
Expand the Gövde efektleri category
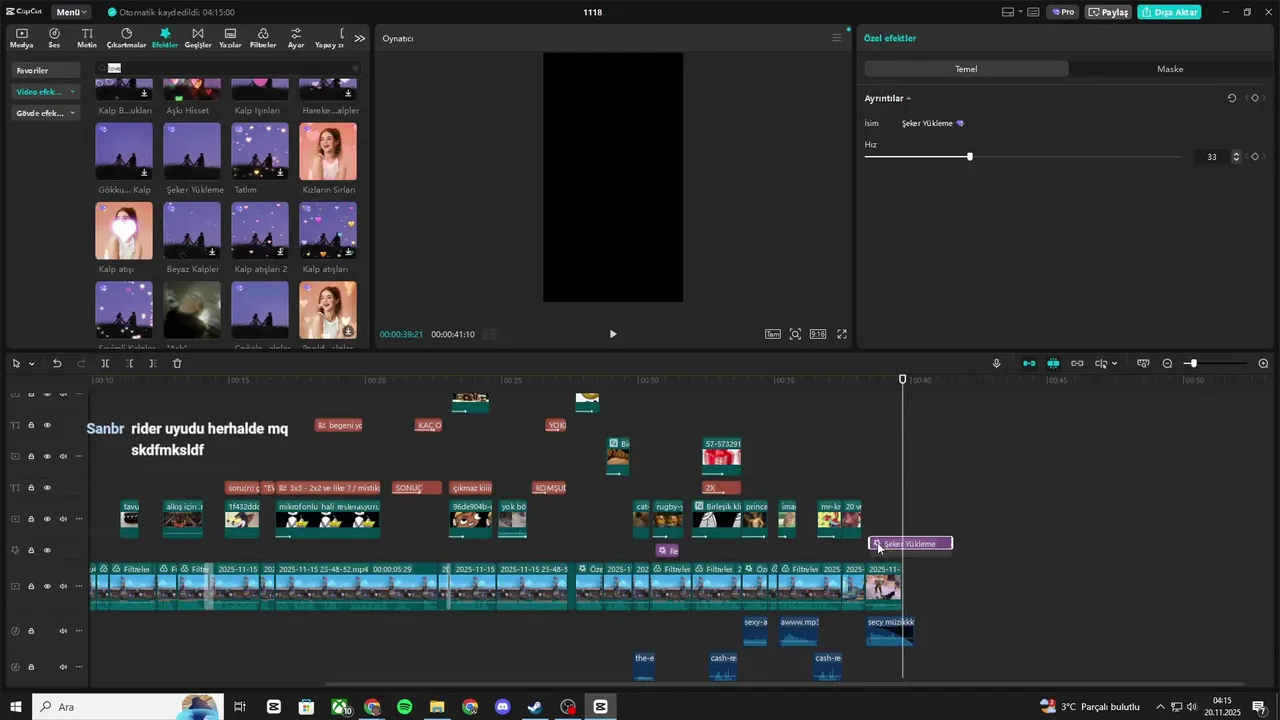72,113
